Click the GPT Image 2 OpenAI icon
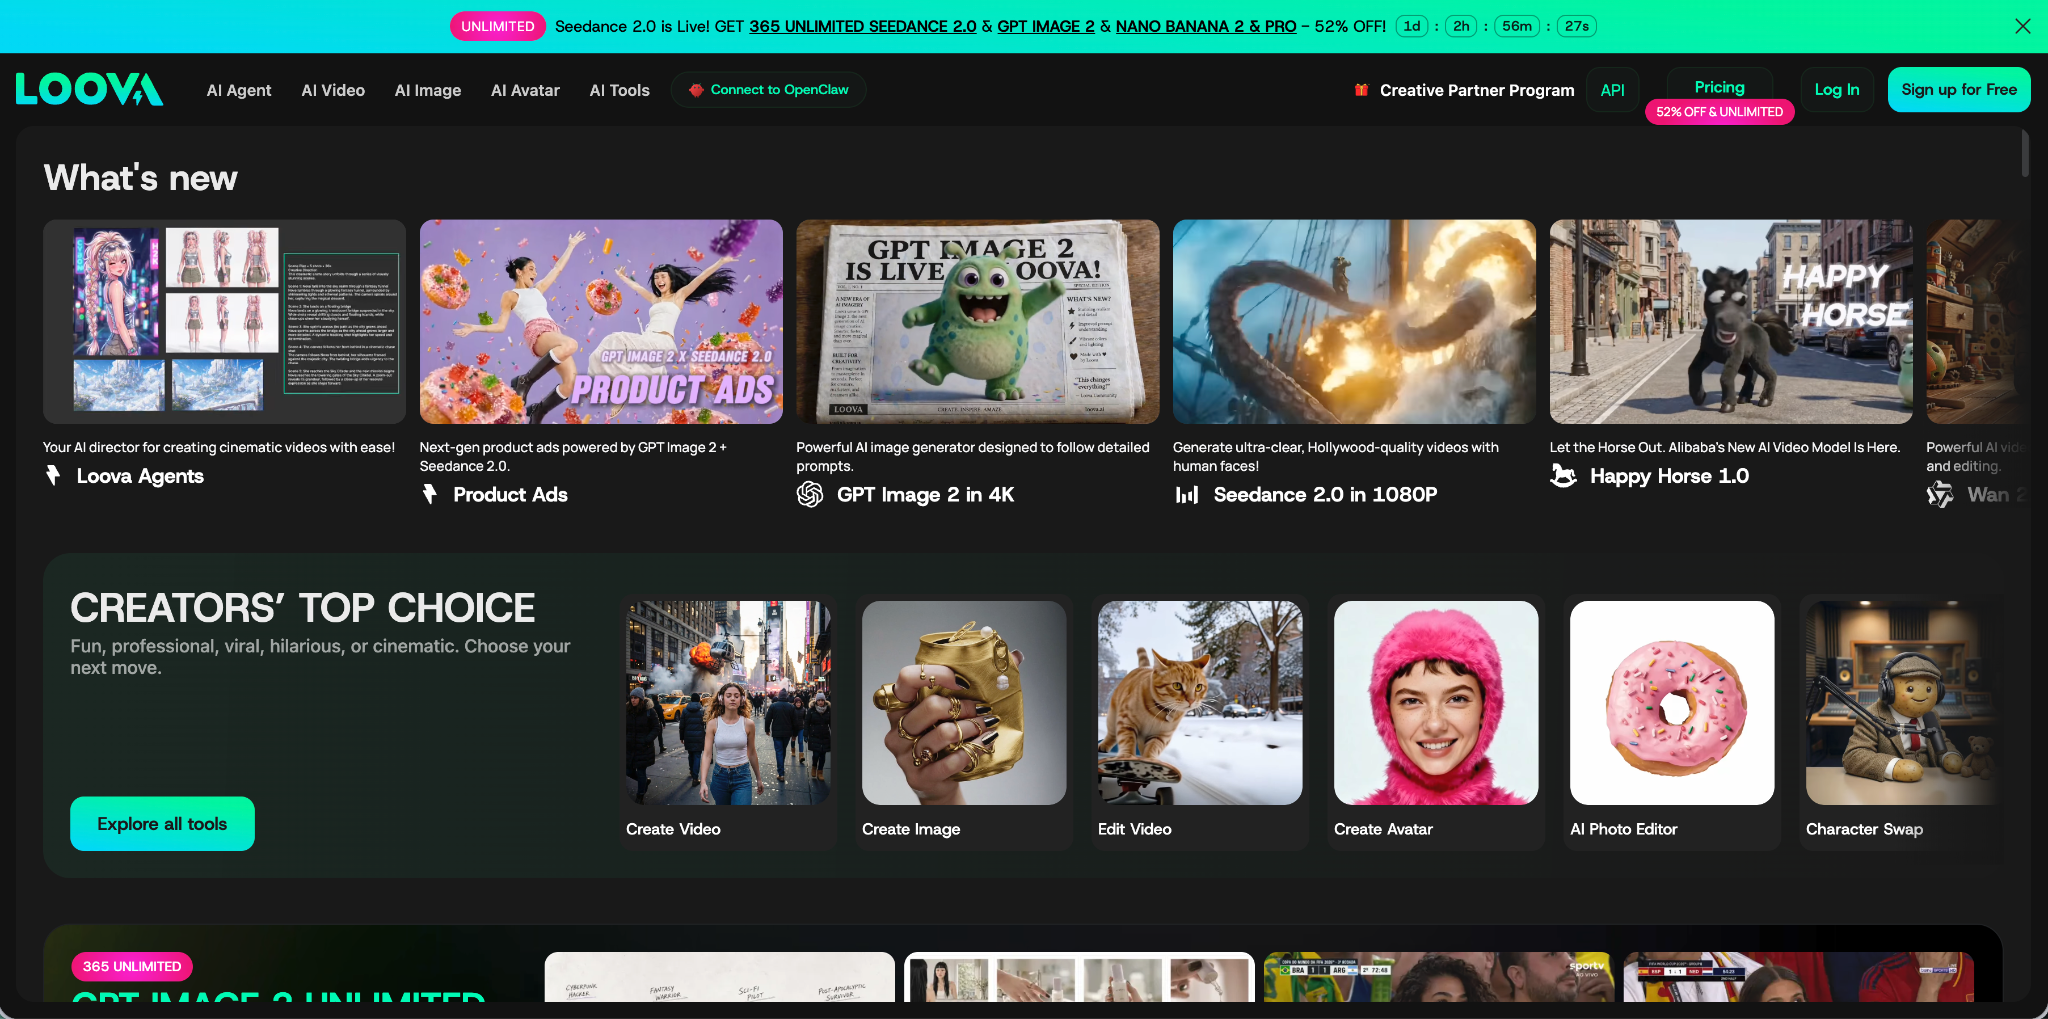This screenshot has width=2048, height=1019. (x=810, y=494)
